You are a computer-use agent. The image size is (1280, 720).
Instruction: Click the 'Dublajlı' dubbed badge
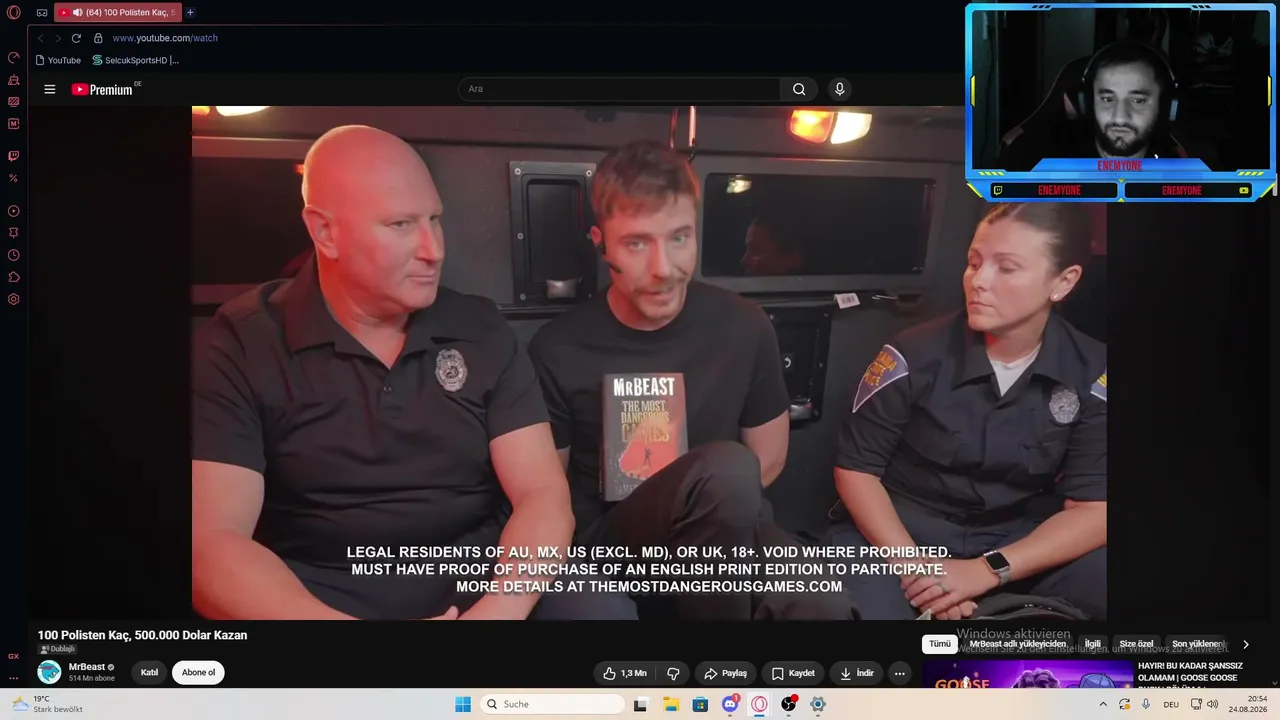click(x=57, y=649)
